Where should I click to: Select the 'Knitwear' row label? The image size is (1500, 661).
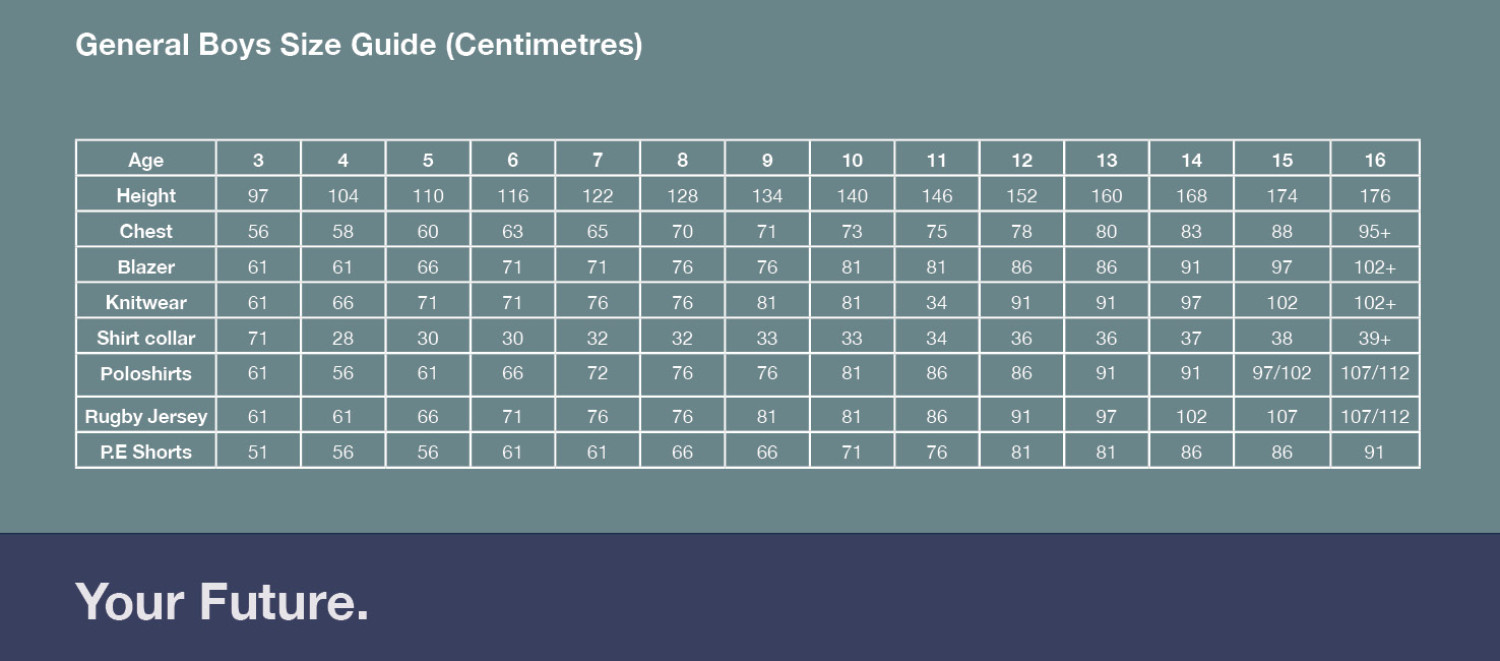click(x=146, y=302)
